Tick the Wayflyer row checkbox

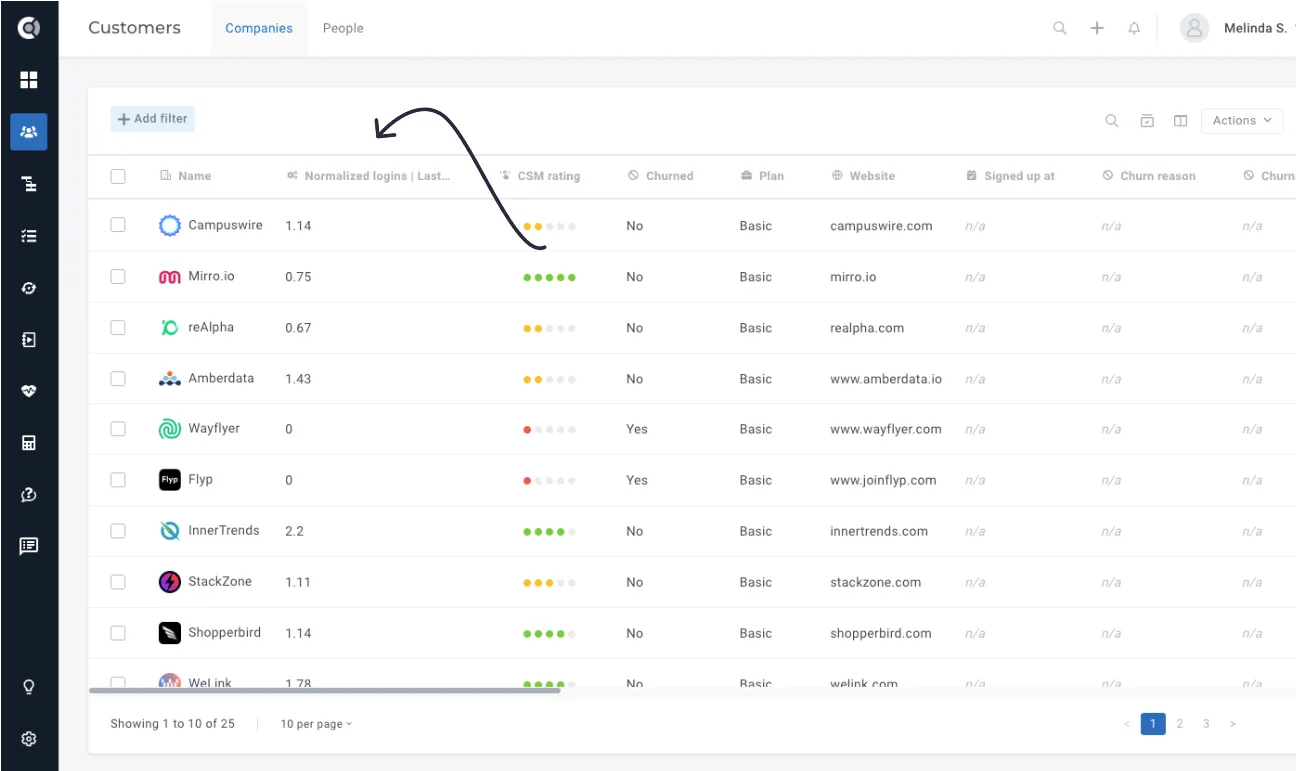point(118,429)
